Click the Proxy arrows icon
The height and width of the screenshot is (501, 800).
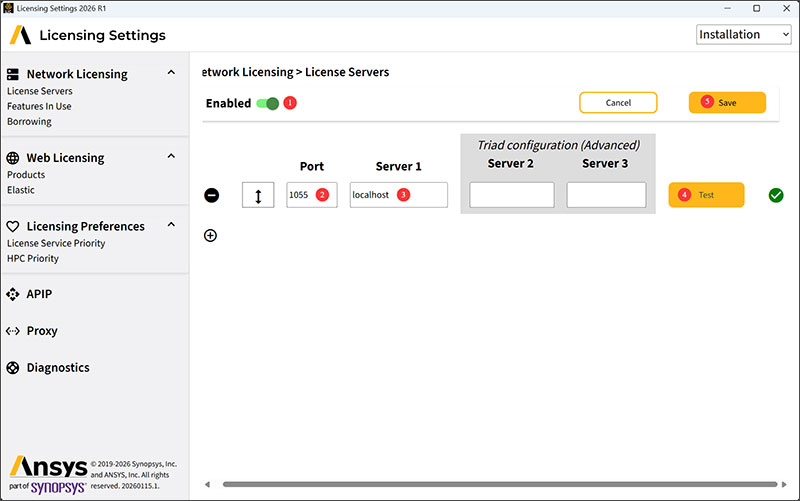pos(13,331)
